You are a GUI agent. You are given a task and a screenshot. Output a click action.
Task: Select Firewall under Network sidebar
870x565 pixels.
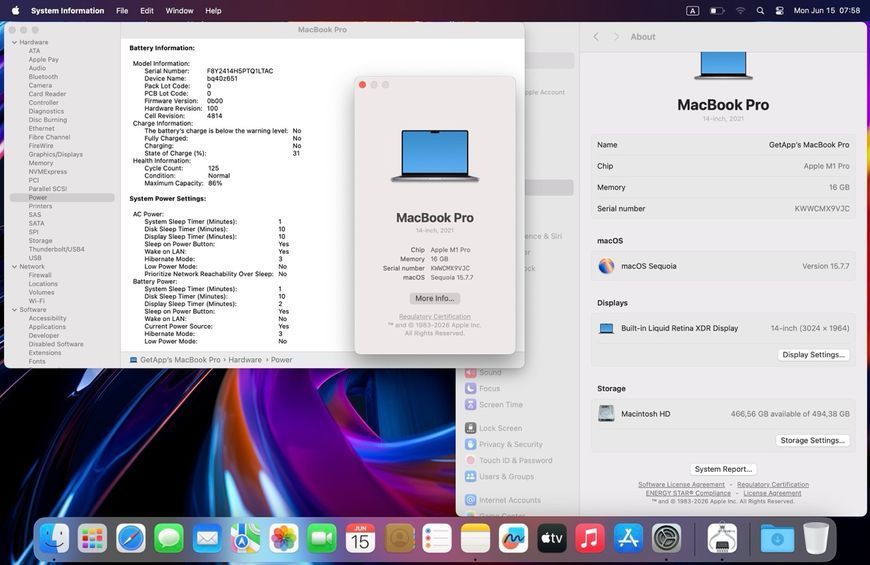tap(40, 275)
